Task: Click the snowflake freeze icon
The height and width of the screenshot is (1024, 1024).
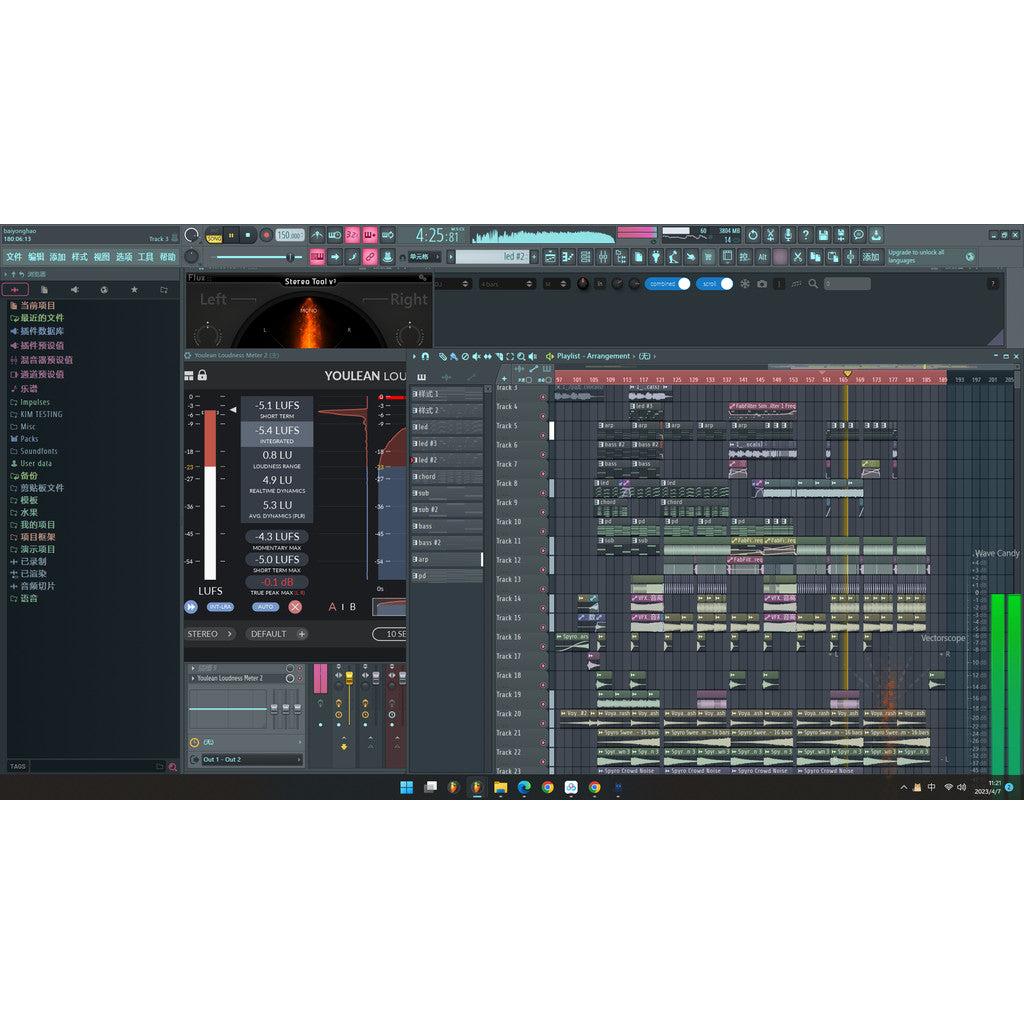Action: click(744, 284)
